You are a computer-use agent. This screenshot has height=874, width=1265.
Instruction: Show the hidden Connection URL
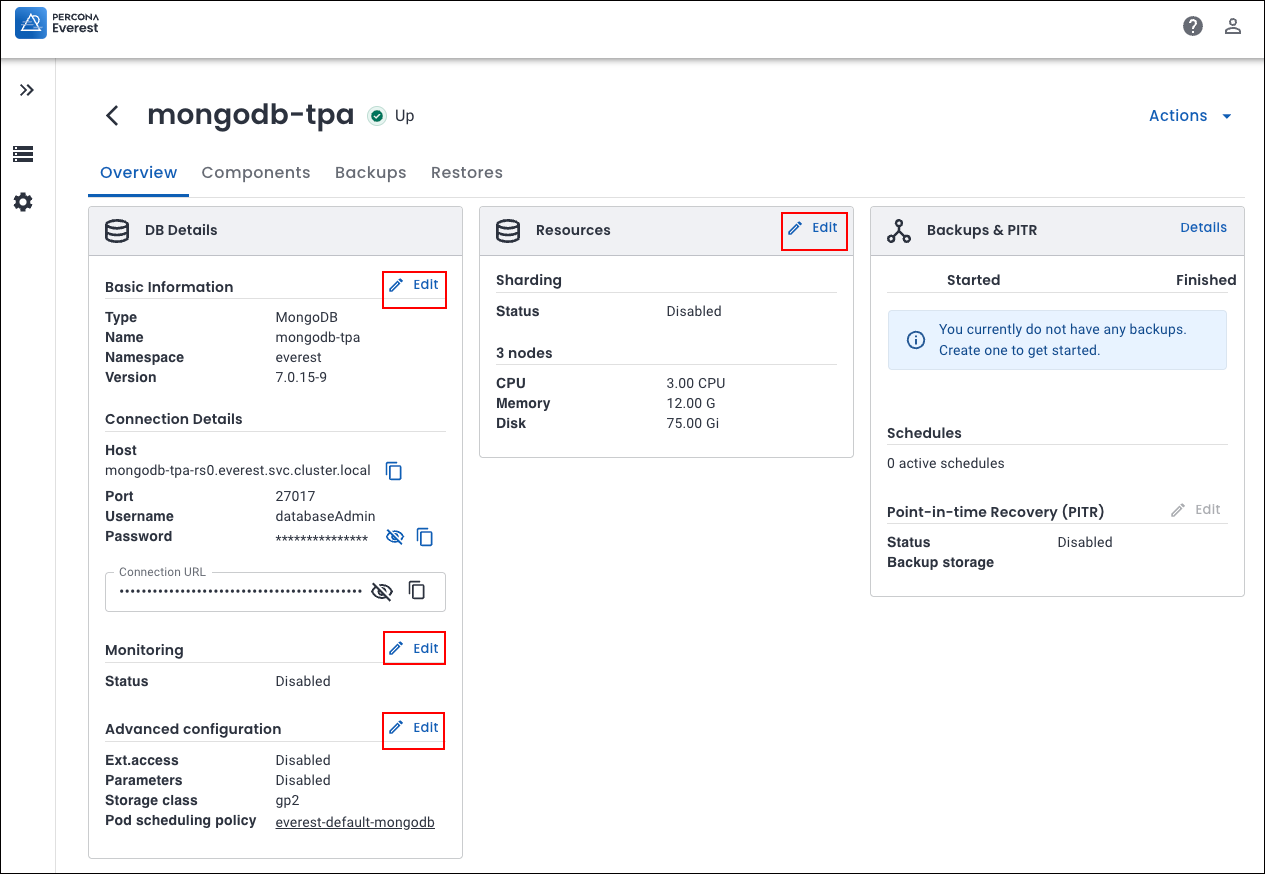(x=381, y=591)
